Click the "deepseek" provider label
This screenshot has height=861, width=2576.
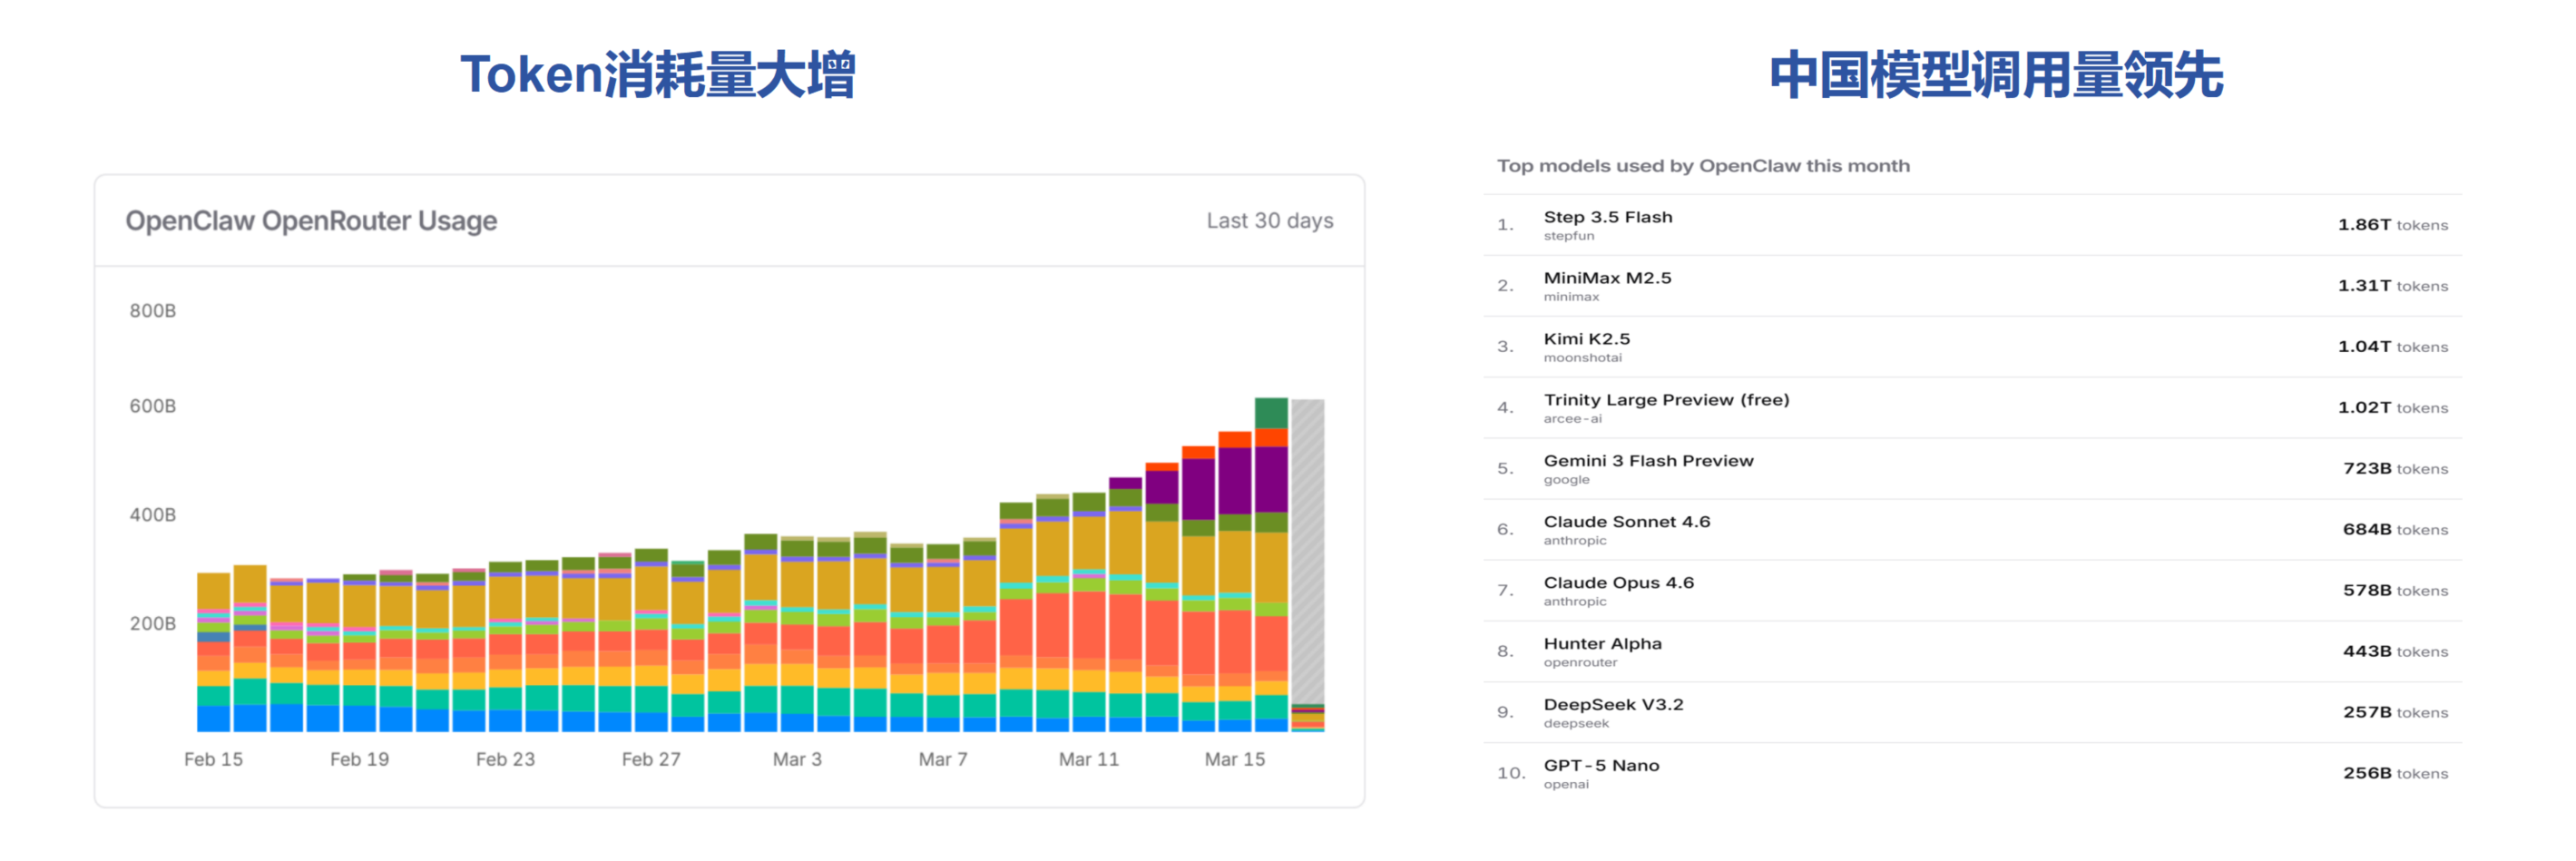[x=1577, y=724]
